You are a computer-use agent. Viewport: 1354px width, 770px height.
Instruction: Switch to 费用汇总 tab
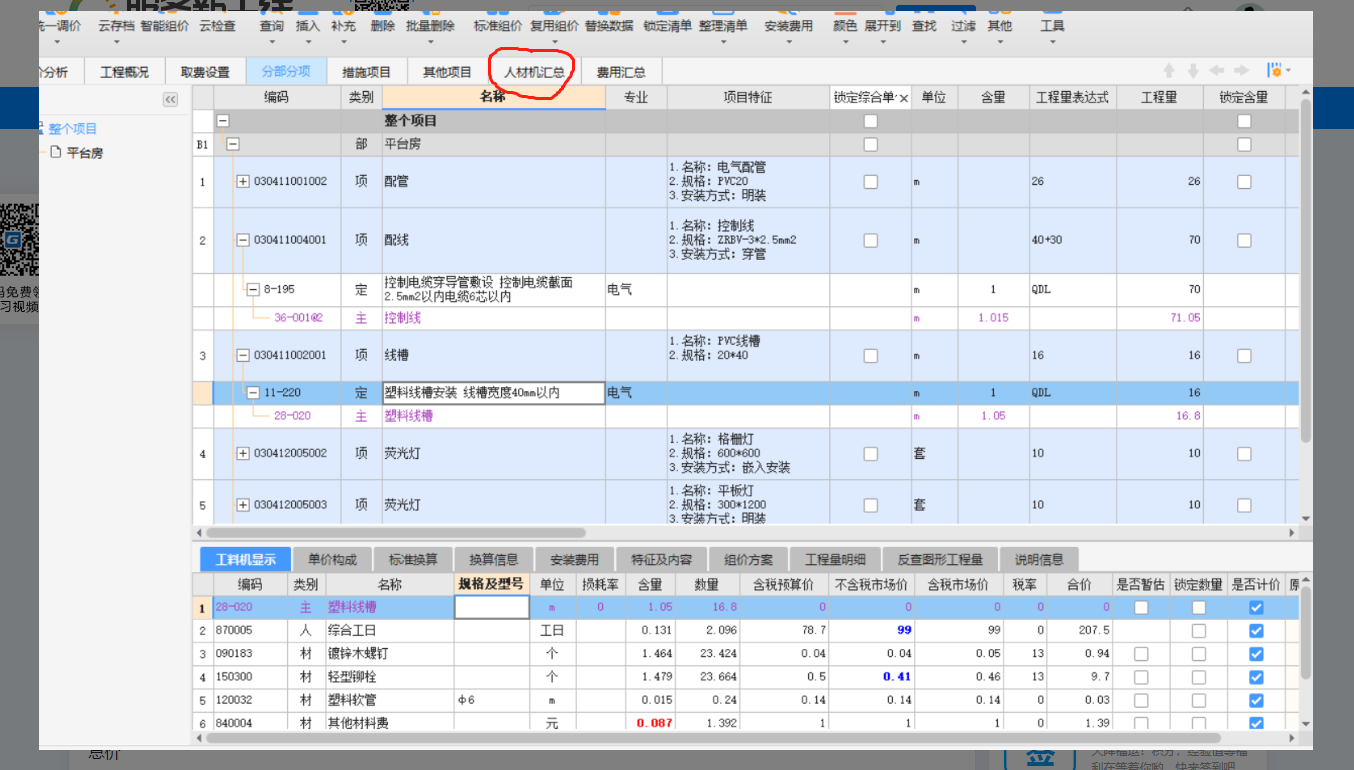[x=621, y=72]
